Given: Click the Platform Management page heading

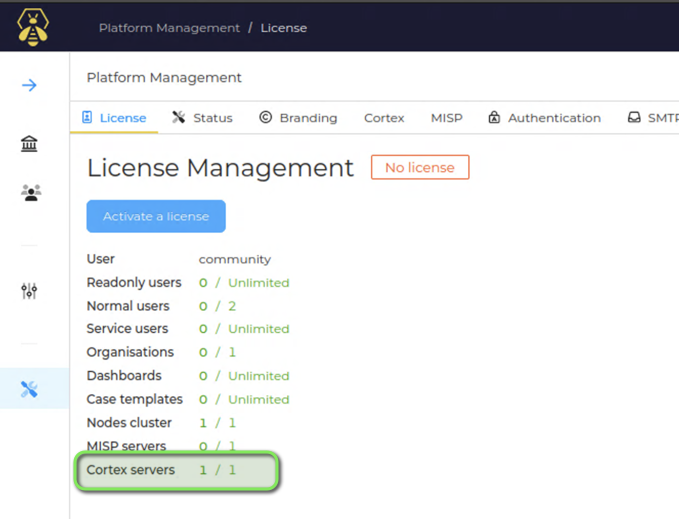Looking at the screenshot, I should 164,77.
